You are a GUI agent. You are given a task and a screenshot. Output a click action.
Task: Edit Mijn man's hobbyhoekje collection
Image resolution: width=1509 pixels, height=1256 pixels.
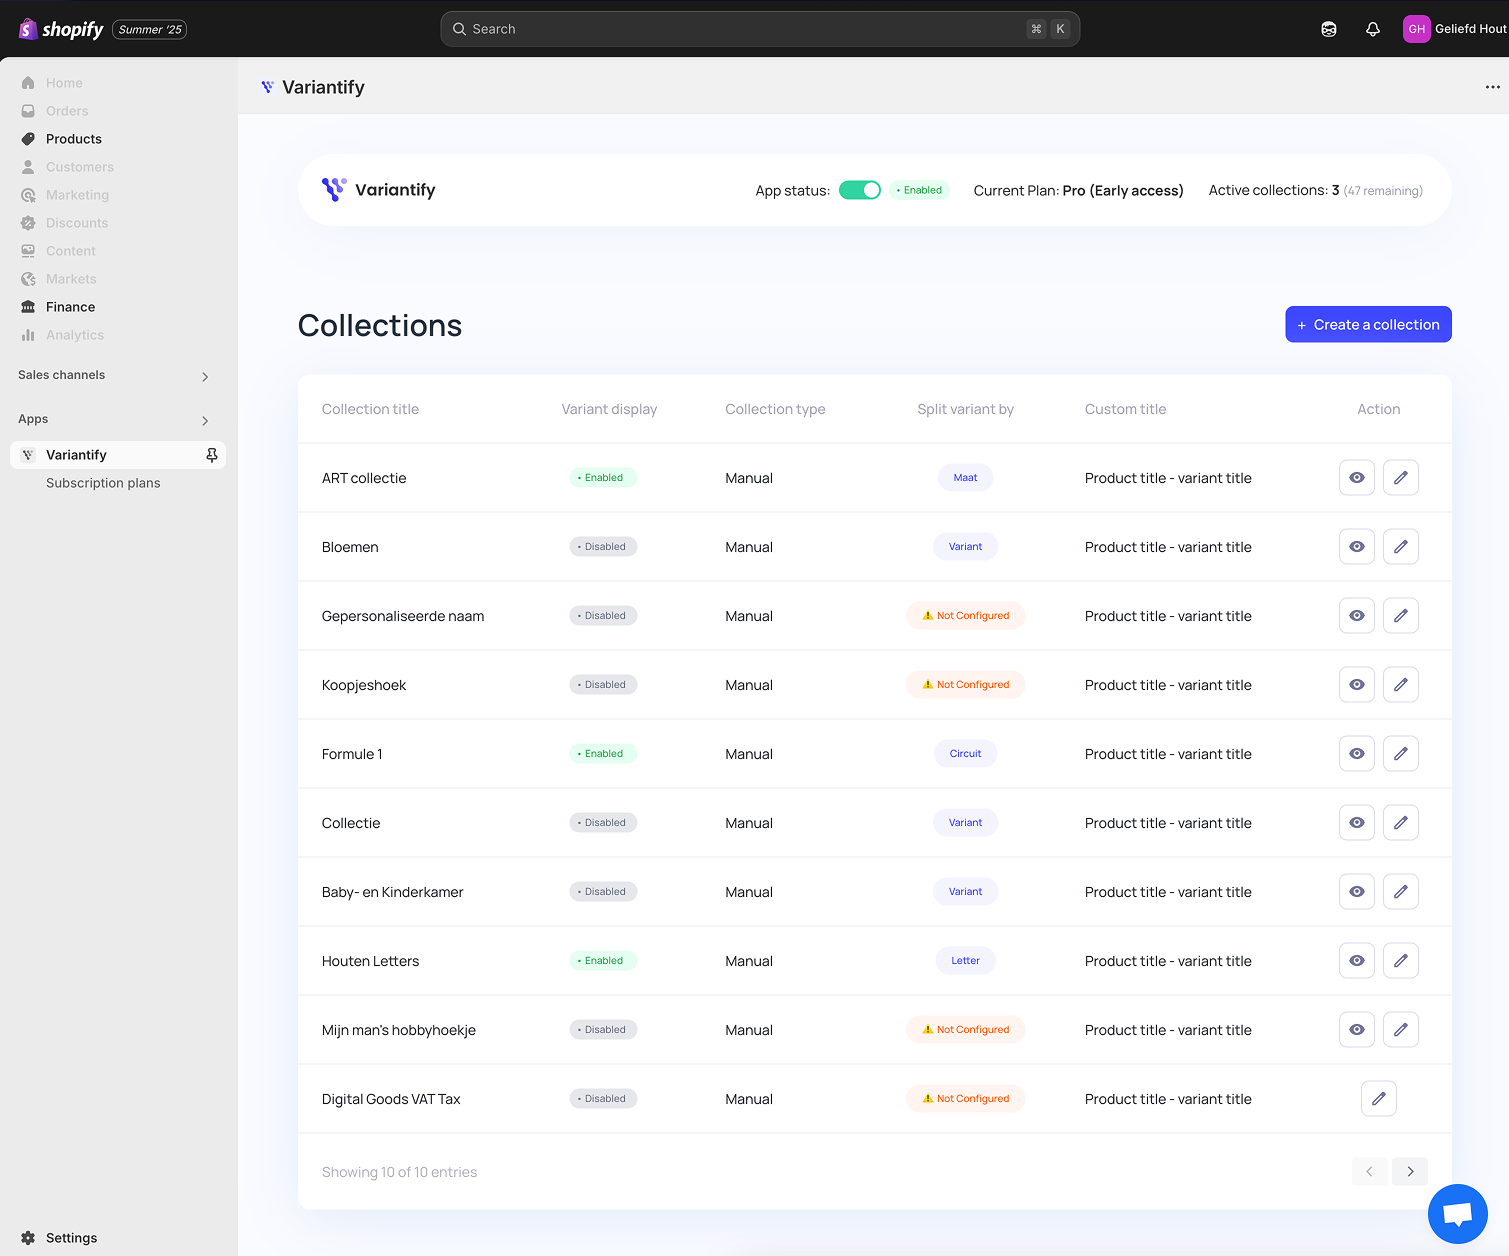[x=1401, y=1030]
